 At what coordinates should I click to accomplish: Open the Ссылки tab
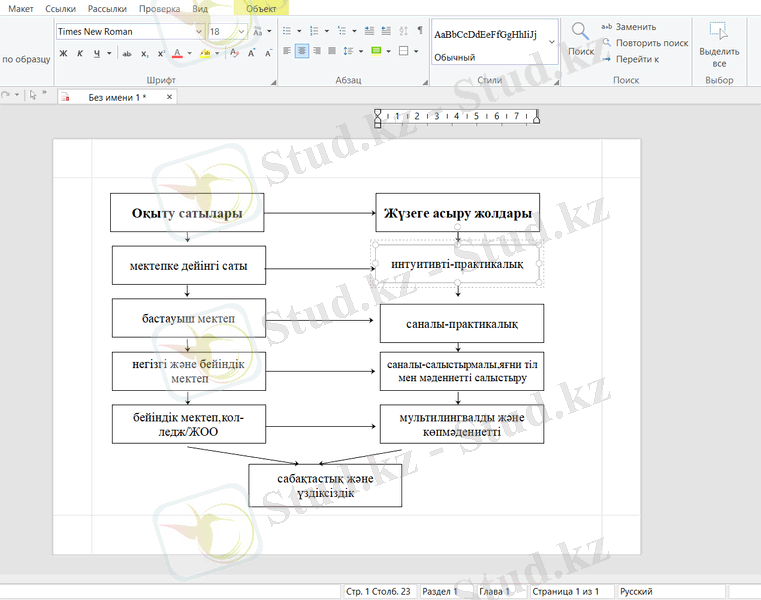60,9
